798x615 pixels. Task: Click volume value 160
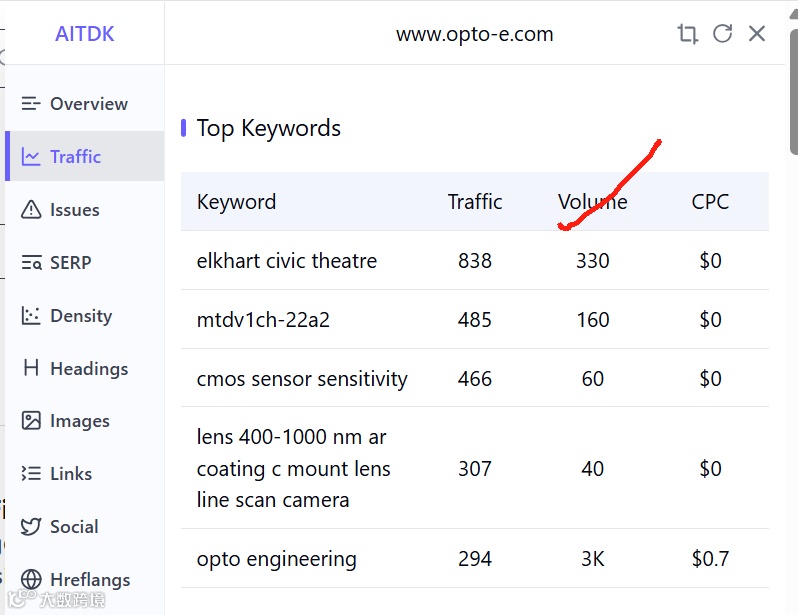[x=592, y=320]
